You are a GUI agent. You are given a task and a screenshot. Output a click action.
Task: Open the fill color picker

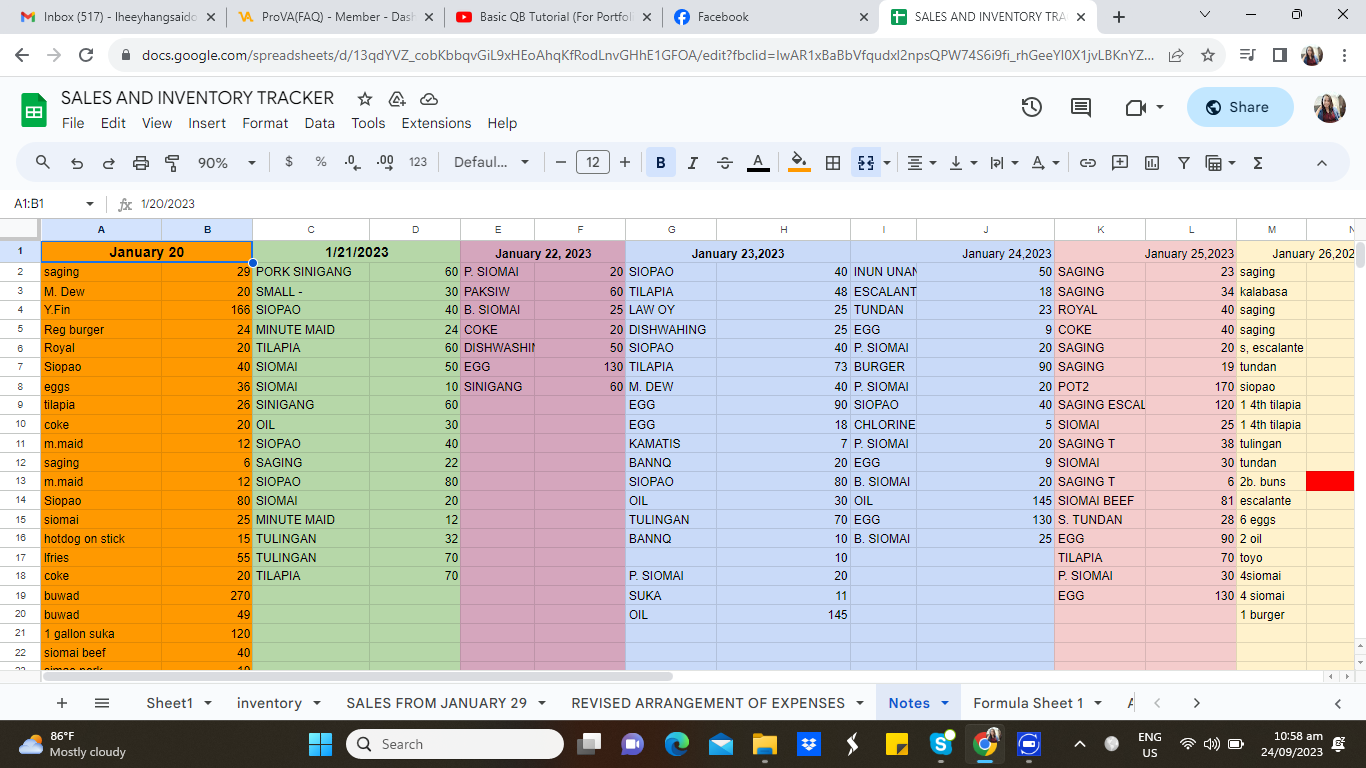click(x=799, y=162)
